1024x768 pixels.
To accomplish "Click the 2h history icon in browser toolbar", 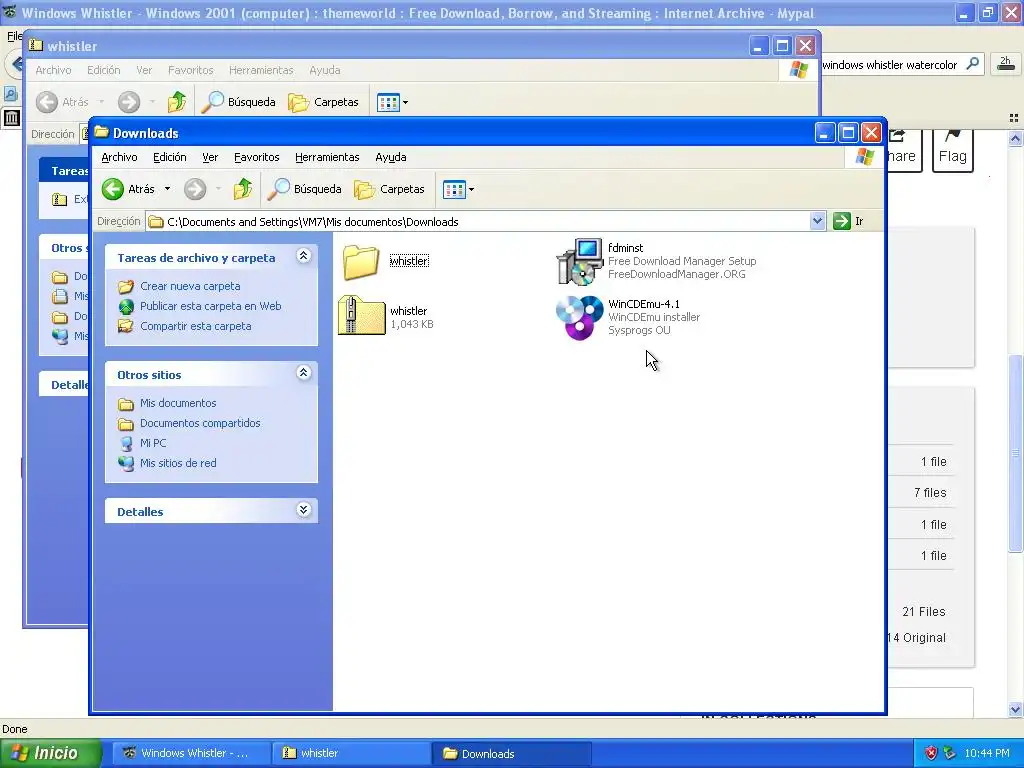I will (1006, 63).
